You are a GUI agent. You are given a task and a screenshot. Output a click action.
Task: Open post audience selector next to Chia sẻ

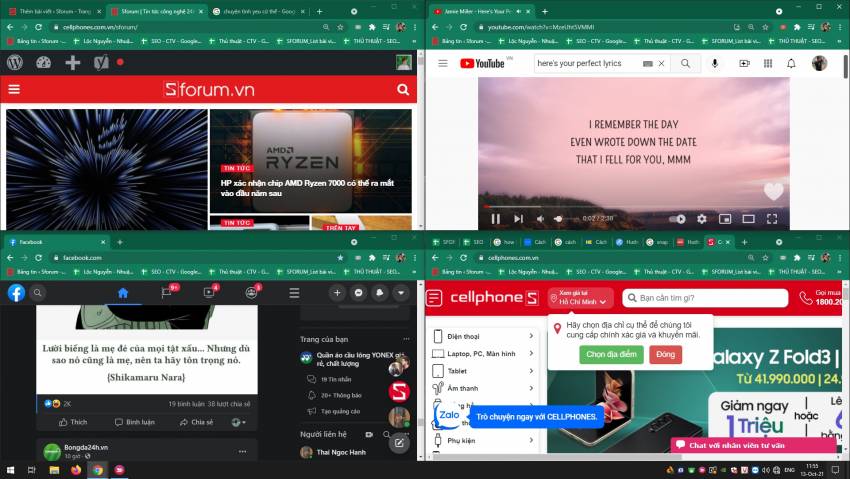[x=238, y=422]
